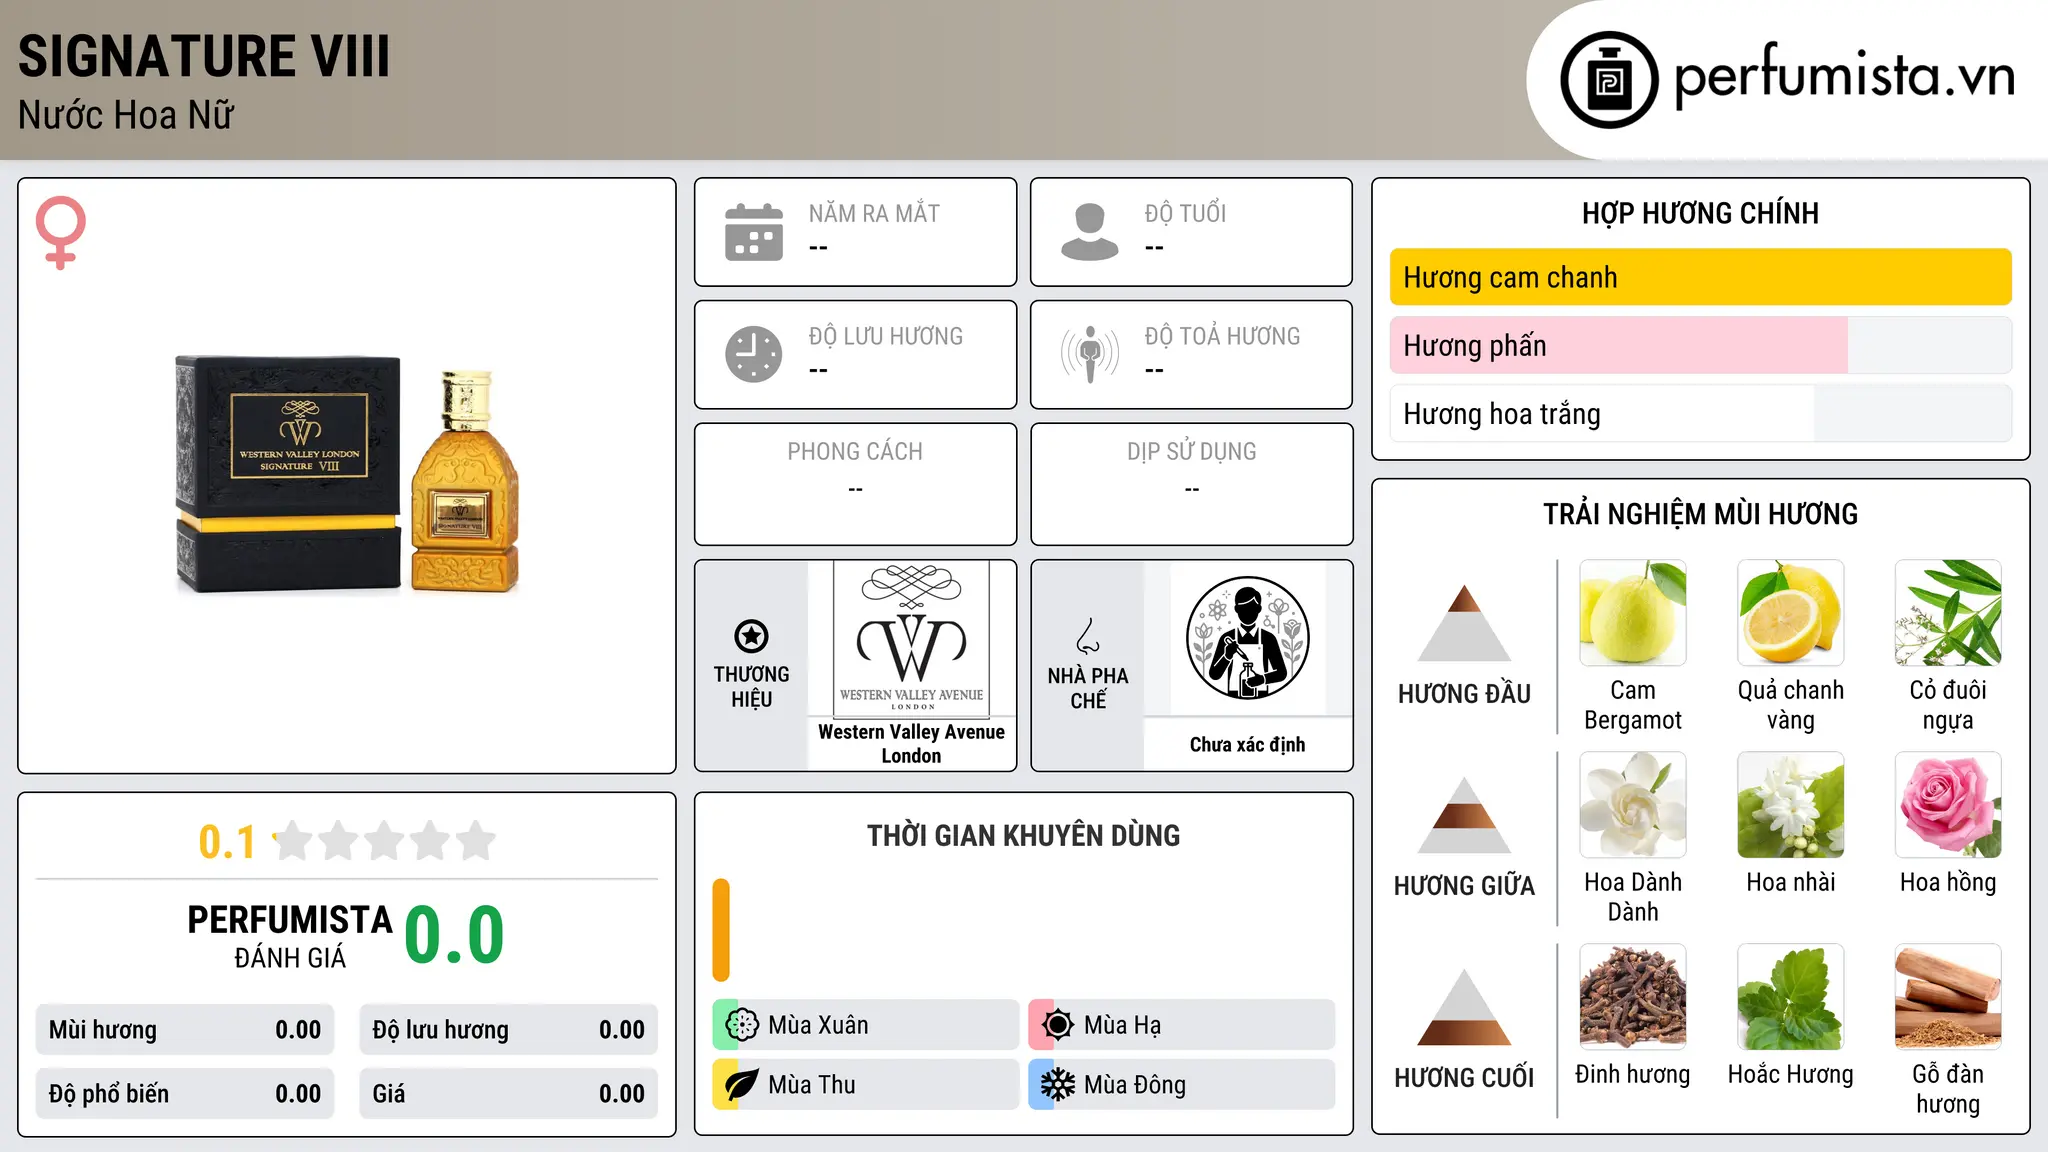
Task: Open the Hoa nhài jasmine image
Action: click(x=1790, y=805)
